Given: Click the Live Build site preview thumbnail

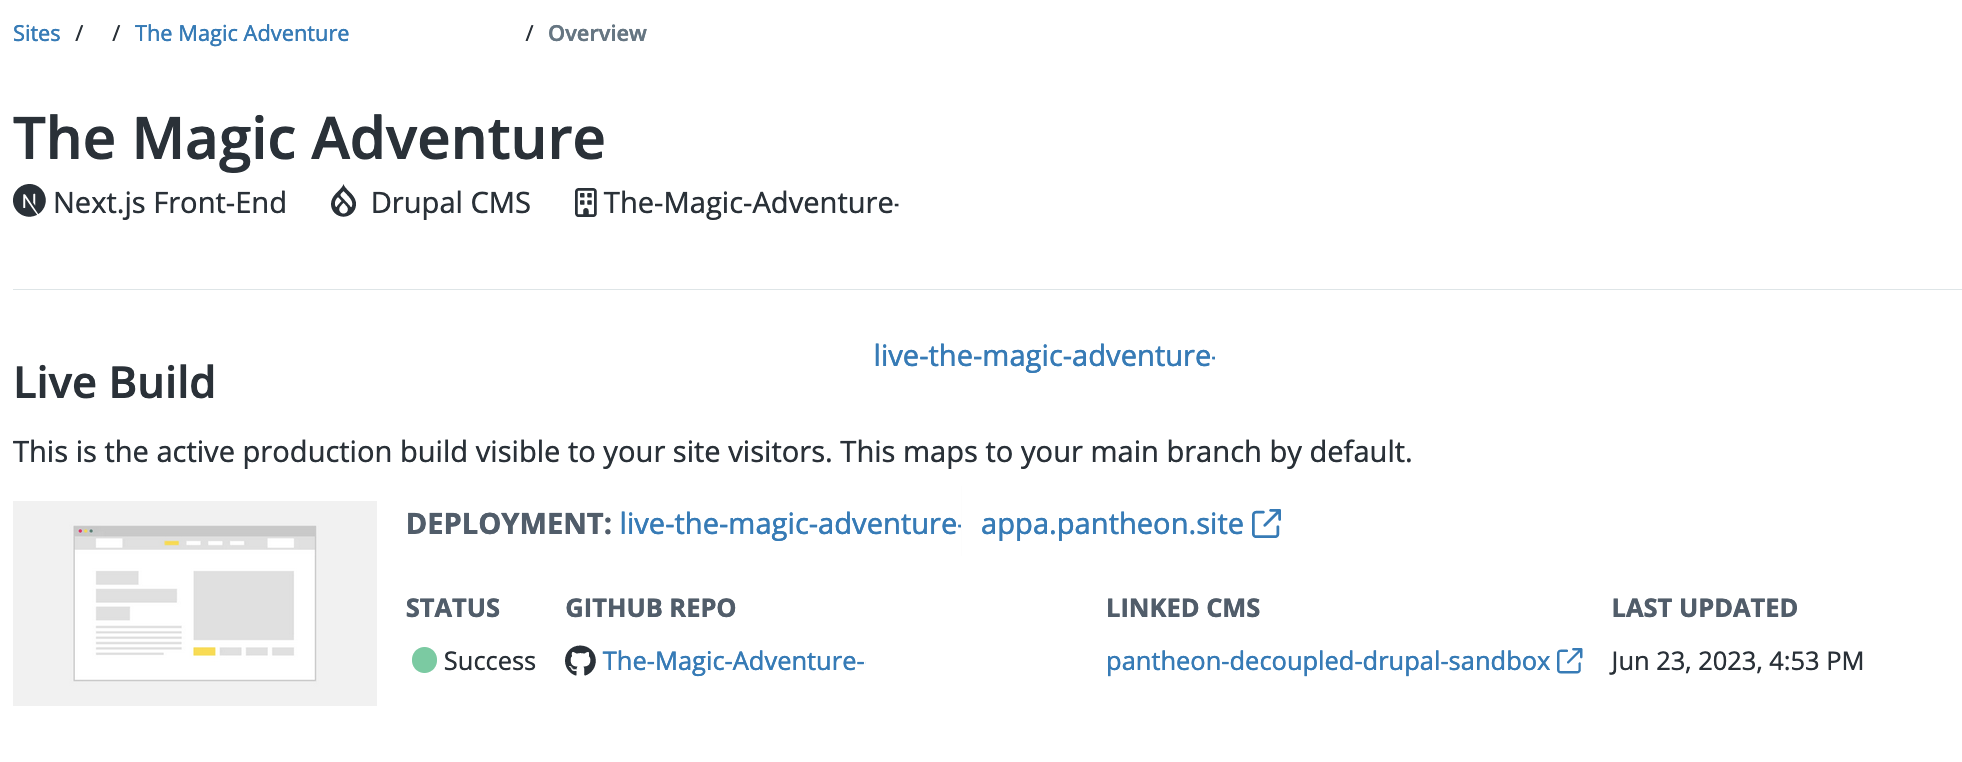Looking at the screenshot, I should click(x=195, y=603).
